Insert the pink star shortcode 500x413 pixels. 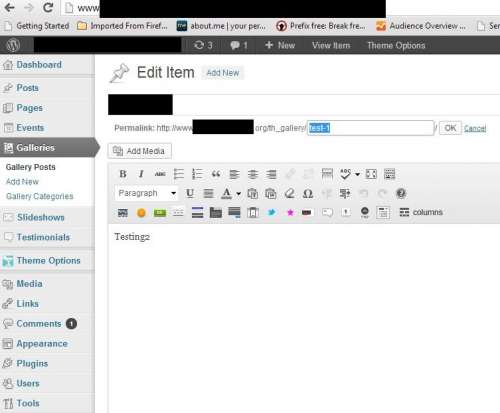tap(290, 212)
